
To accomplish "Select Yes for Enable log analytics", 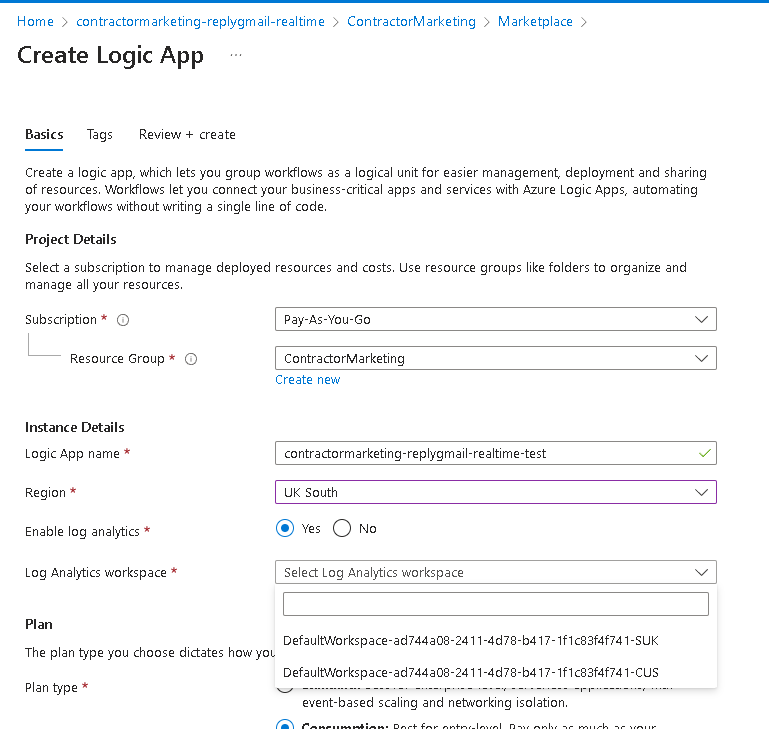I will tap(285, 528).
